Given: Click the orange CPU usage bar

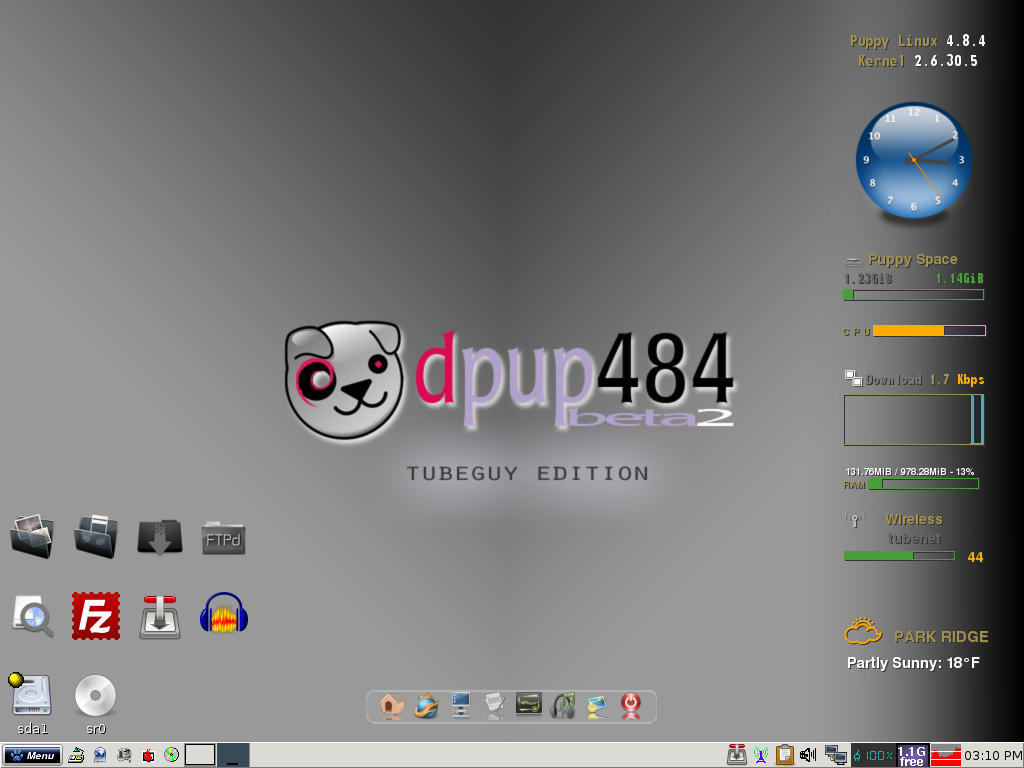Looking at the screenshot, I should (x=929, y=330).
